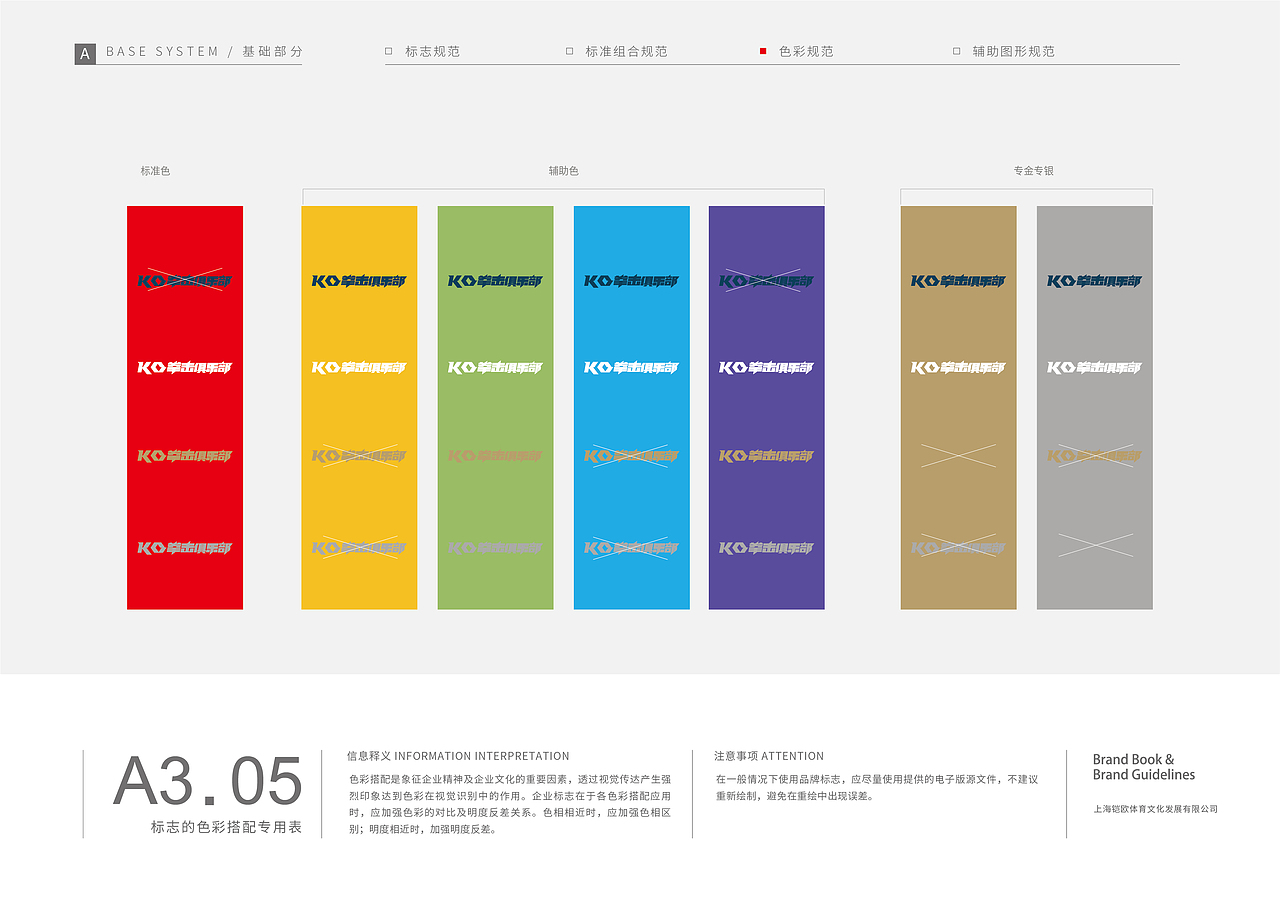1280x905 pixels.
Task: Tick the square marker beside 标准组合规范
Action: pos(570,50)
